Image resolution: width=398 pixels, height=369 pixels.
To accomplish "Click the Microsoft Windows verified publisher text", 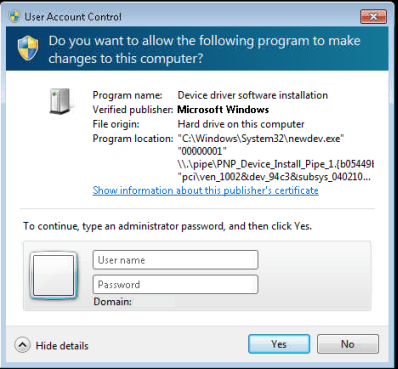I will (223, 110).
